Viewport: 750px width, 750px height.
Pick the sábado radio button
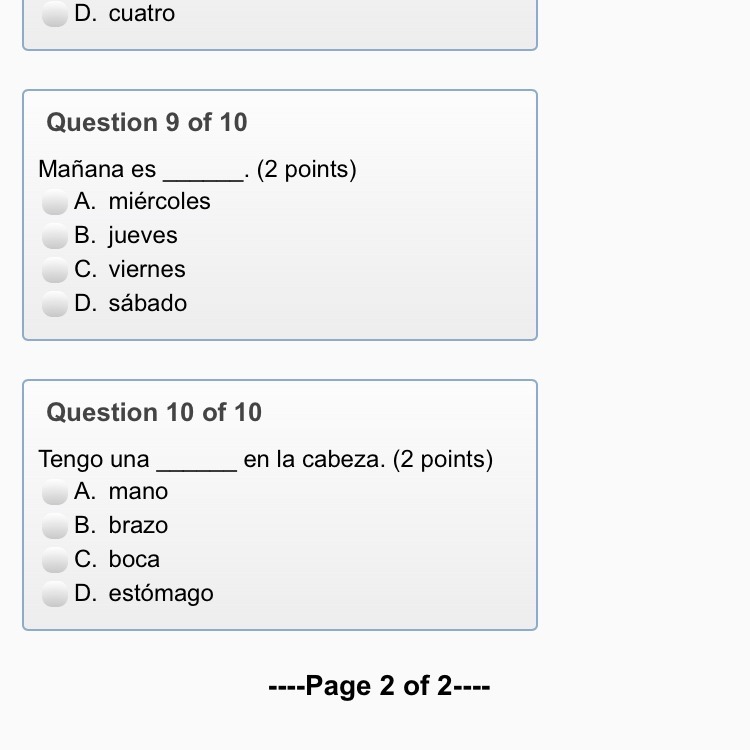[55, 304]
